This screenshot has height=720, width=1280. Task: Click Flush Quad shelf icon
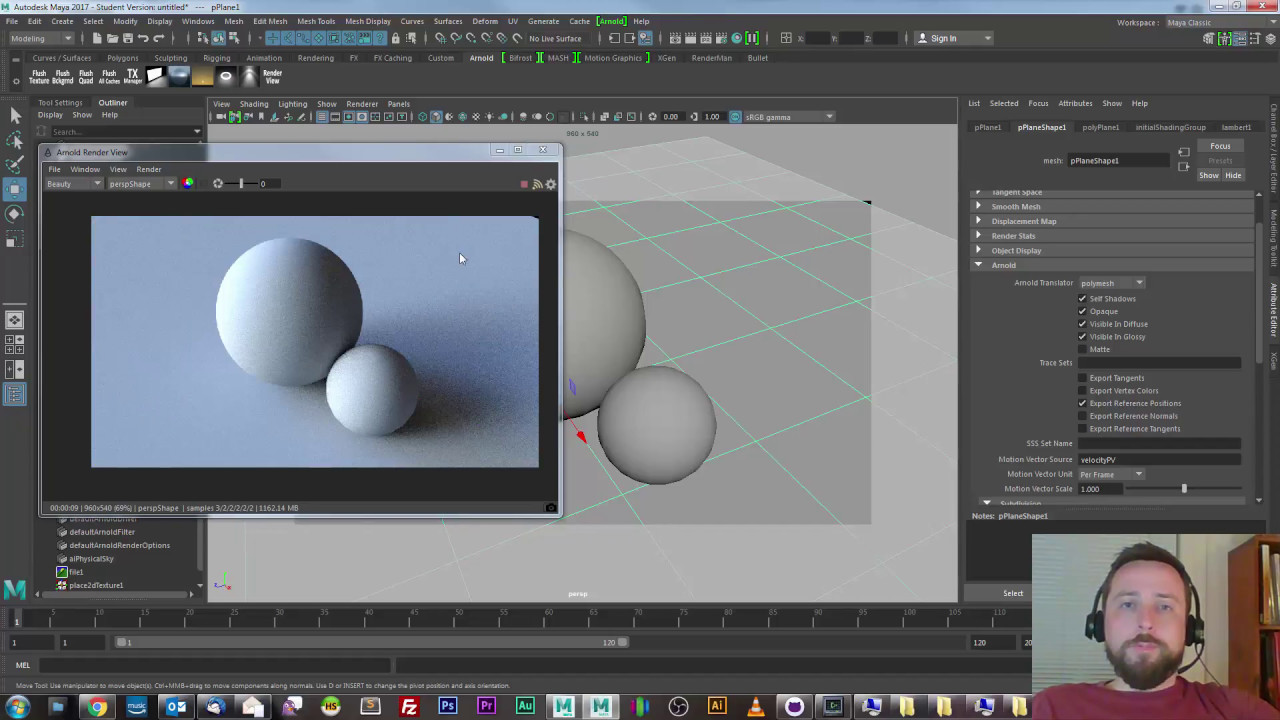click(86, 77)
